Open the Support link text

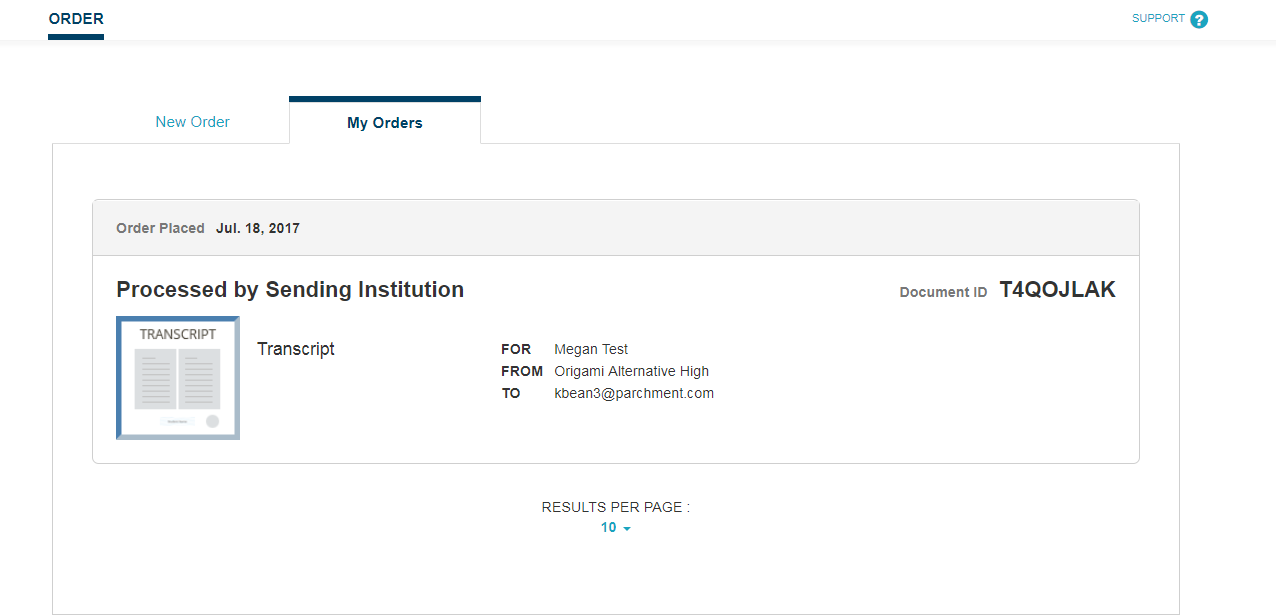1158,19
